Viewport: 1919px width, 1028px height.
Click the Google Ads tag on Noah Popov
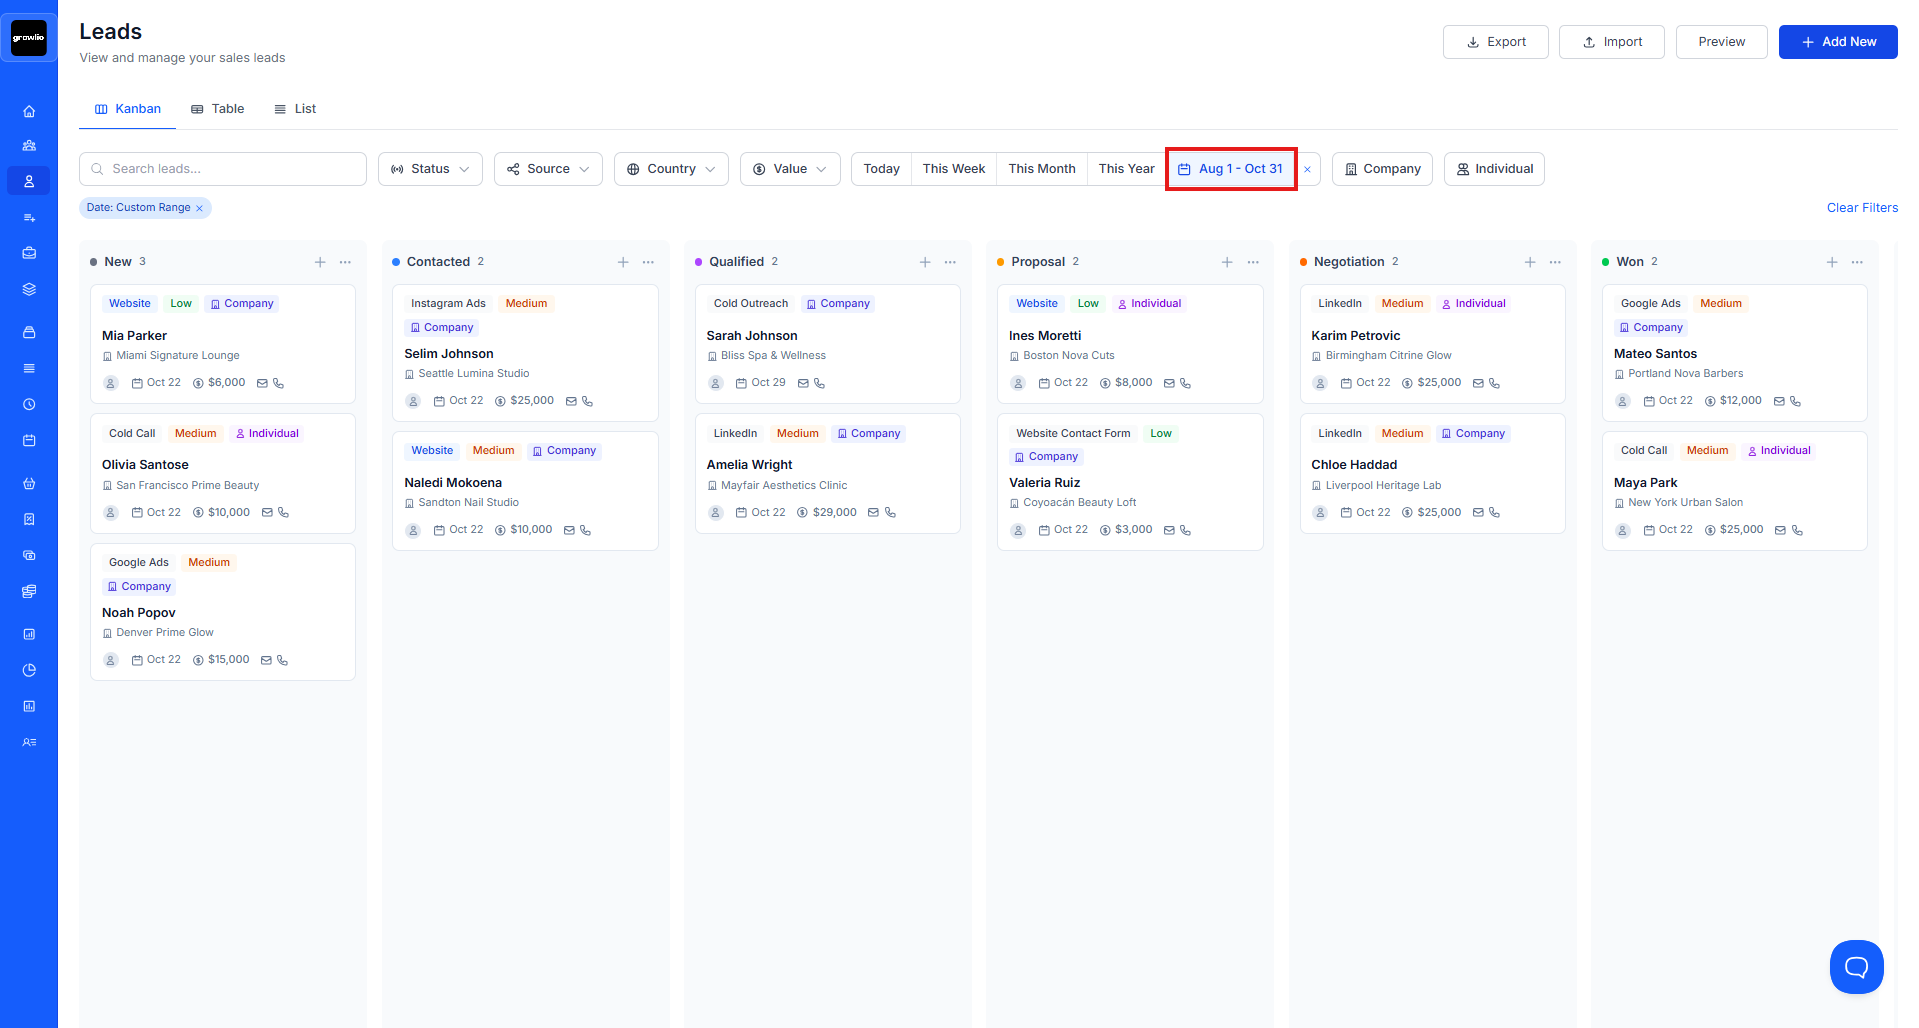coord(139,563)
